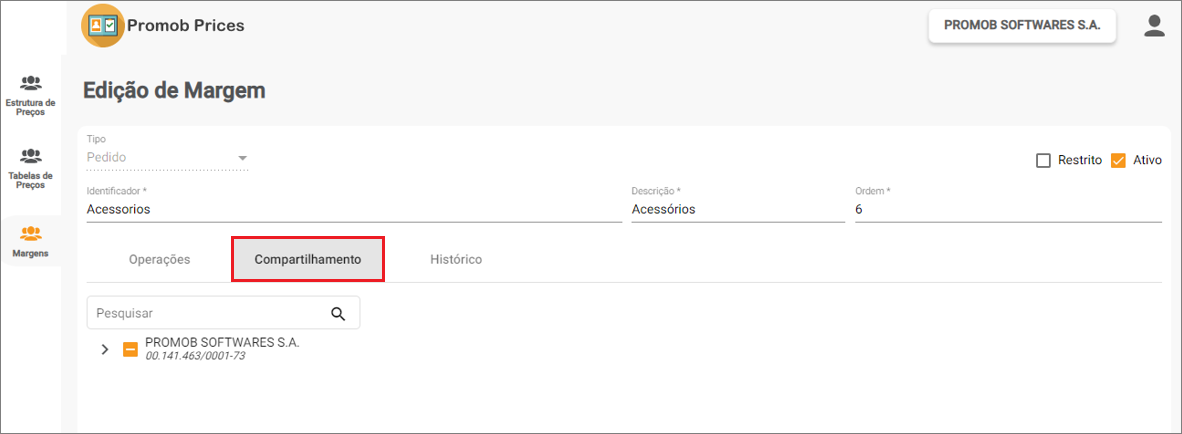Enable the Restrito checkbox

click(1043, 160)
